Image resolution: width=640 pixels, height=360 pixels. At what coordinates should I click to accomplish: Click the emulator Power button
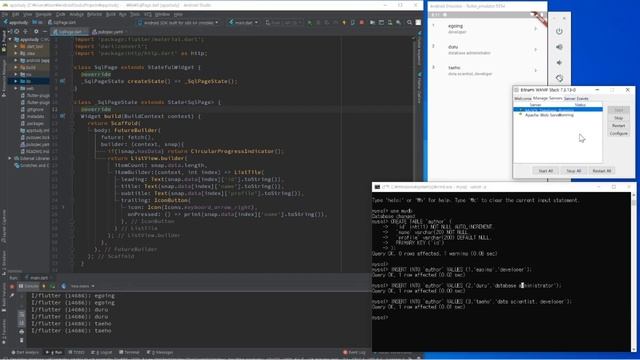point(559,31)
